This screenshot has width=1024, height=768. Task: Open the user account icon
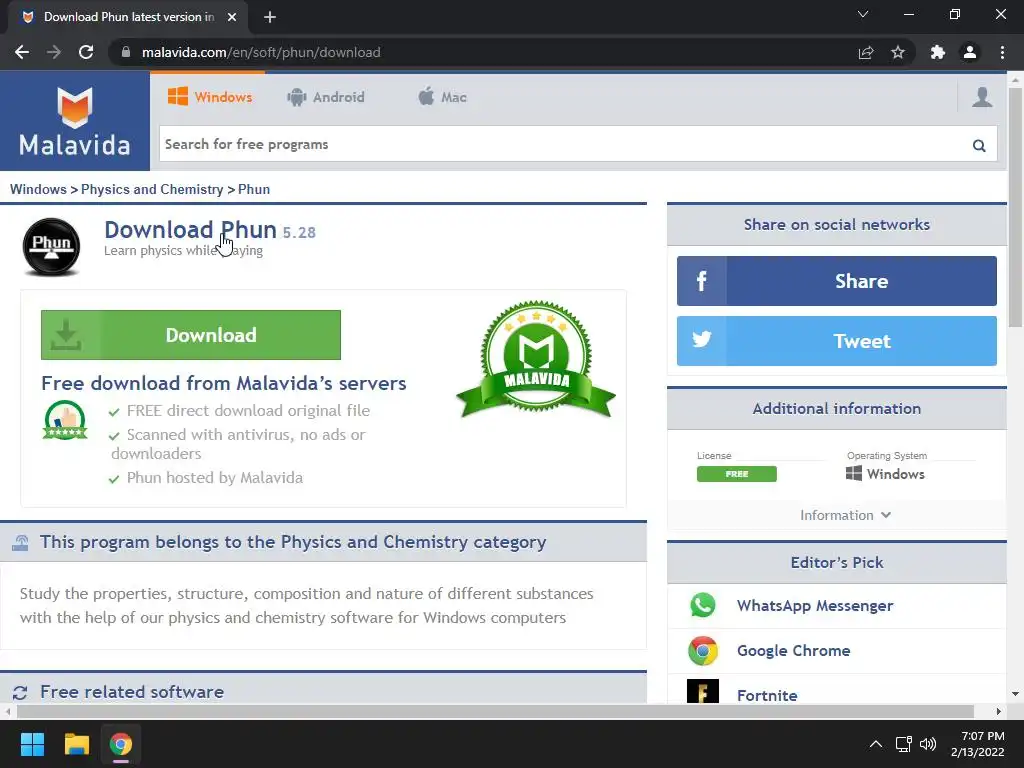coord(982,97)
